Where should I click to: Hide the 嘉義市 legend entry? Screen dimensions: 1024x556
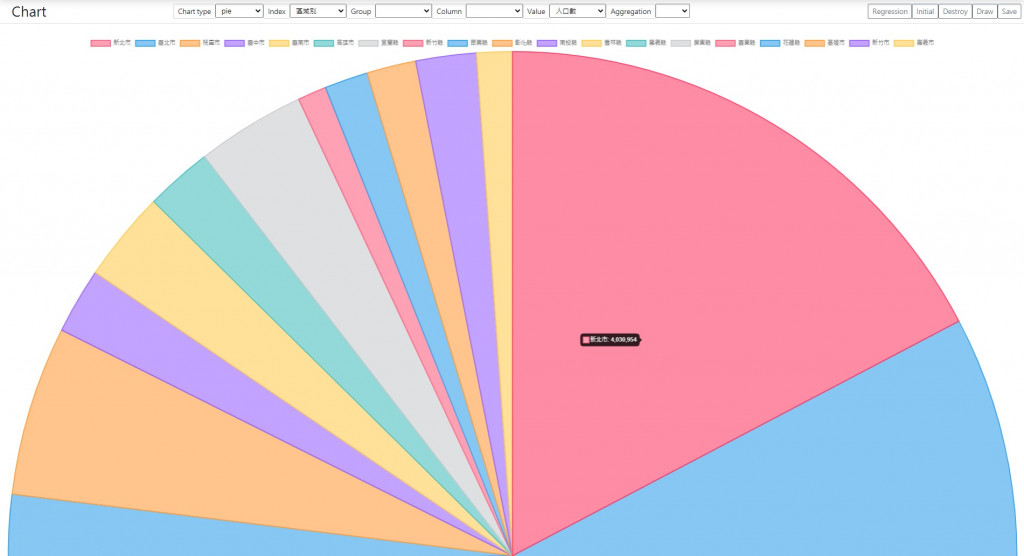tap(914, 42)
